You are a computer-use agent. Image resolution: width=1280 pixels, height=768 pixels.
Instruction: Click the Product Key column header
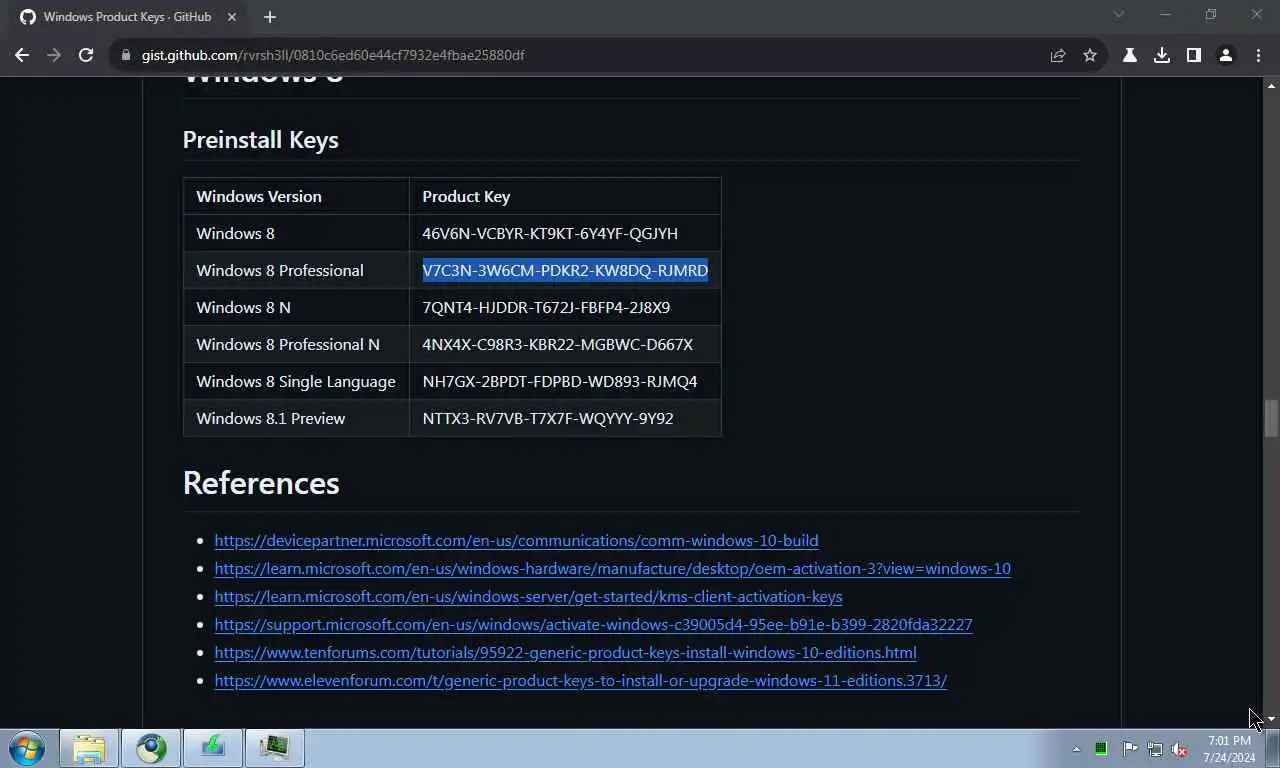(x=466, y=196)
